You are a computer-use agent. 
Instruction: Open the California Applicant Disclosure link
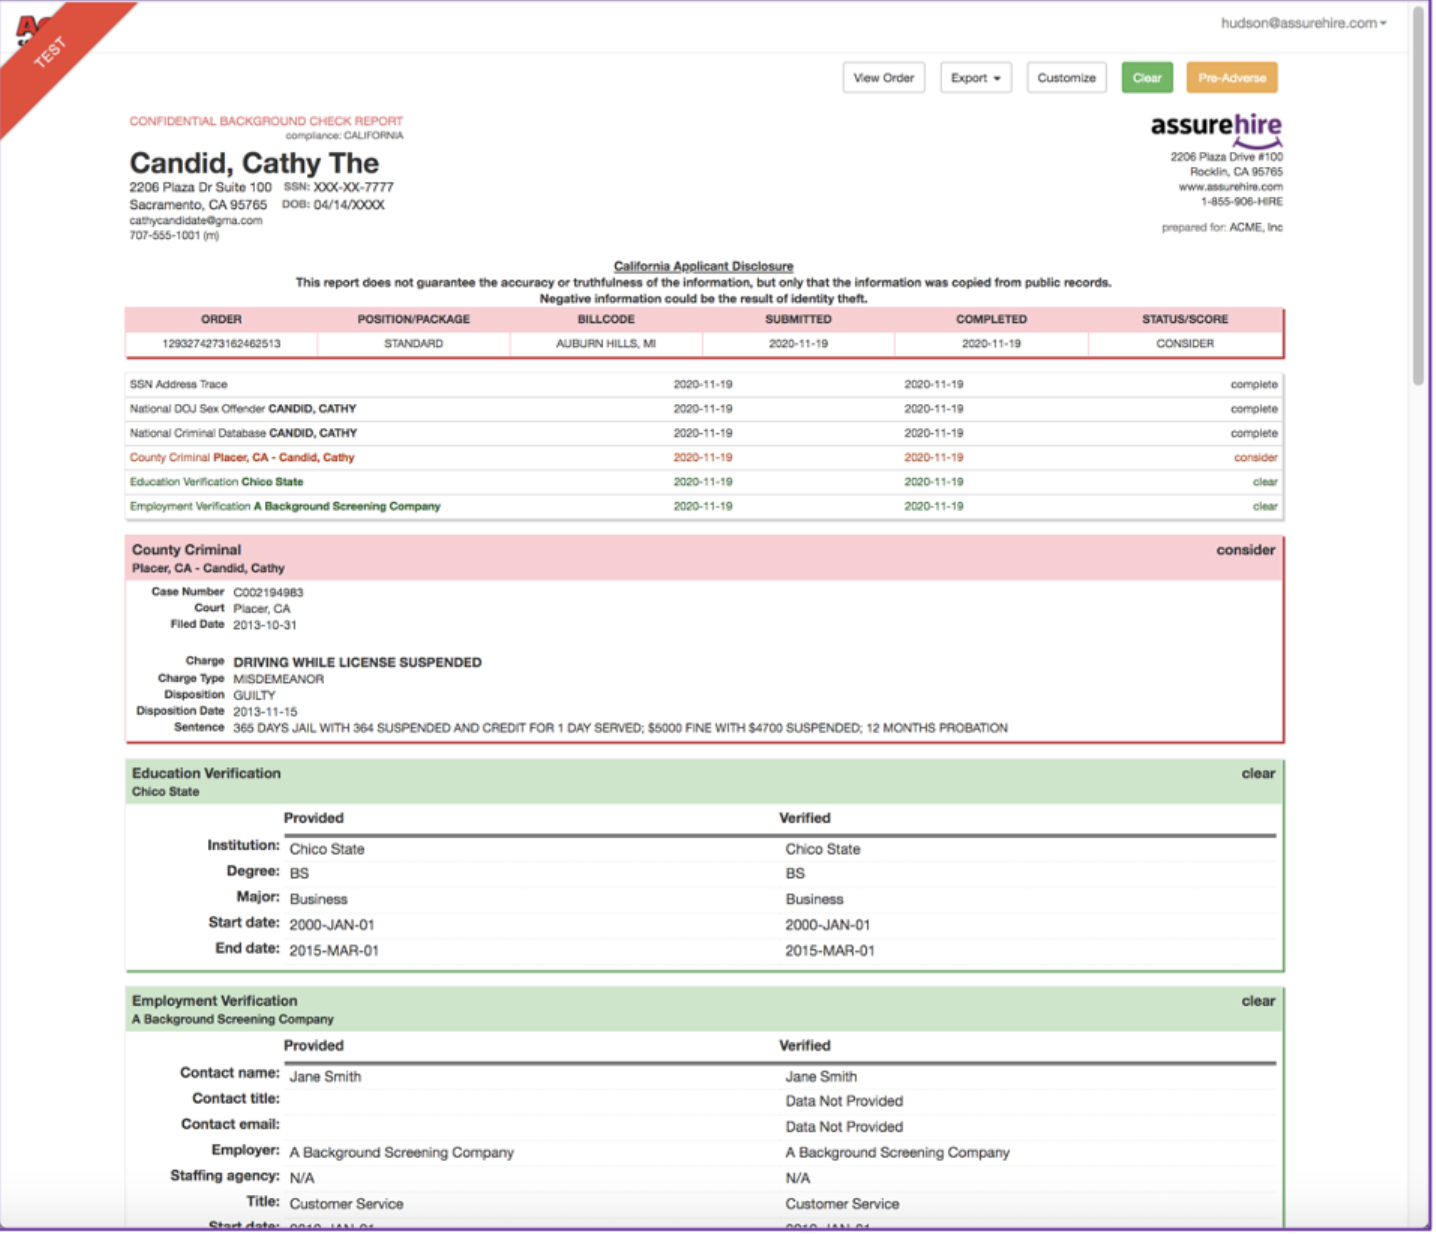click(703, 266)
